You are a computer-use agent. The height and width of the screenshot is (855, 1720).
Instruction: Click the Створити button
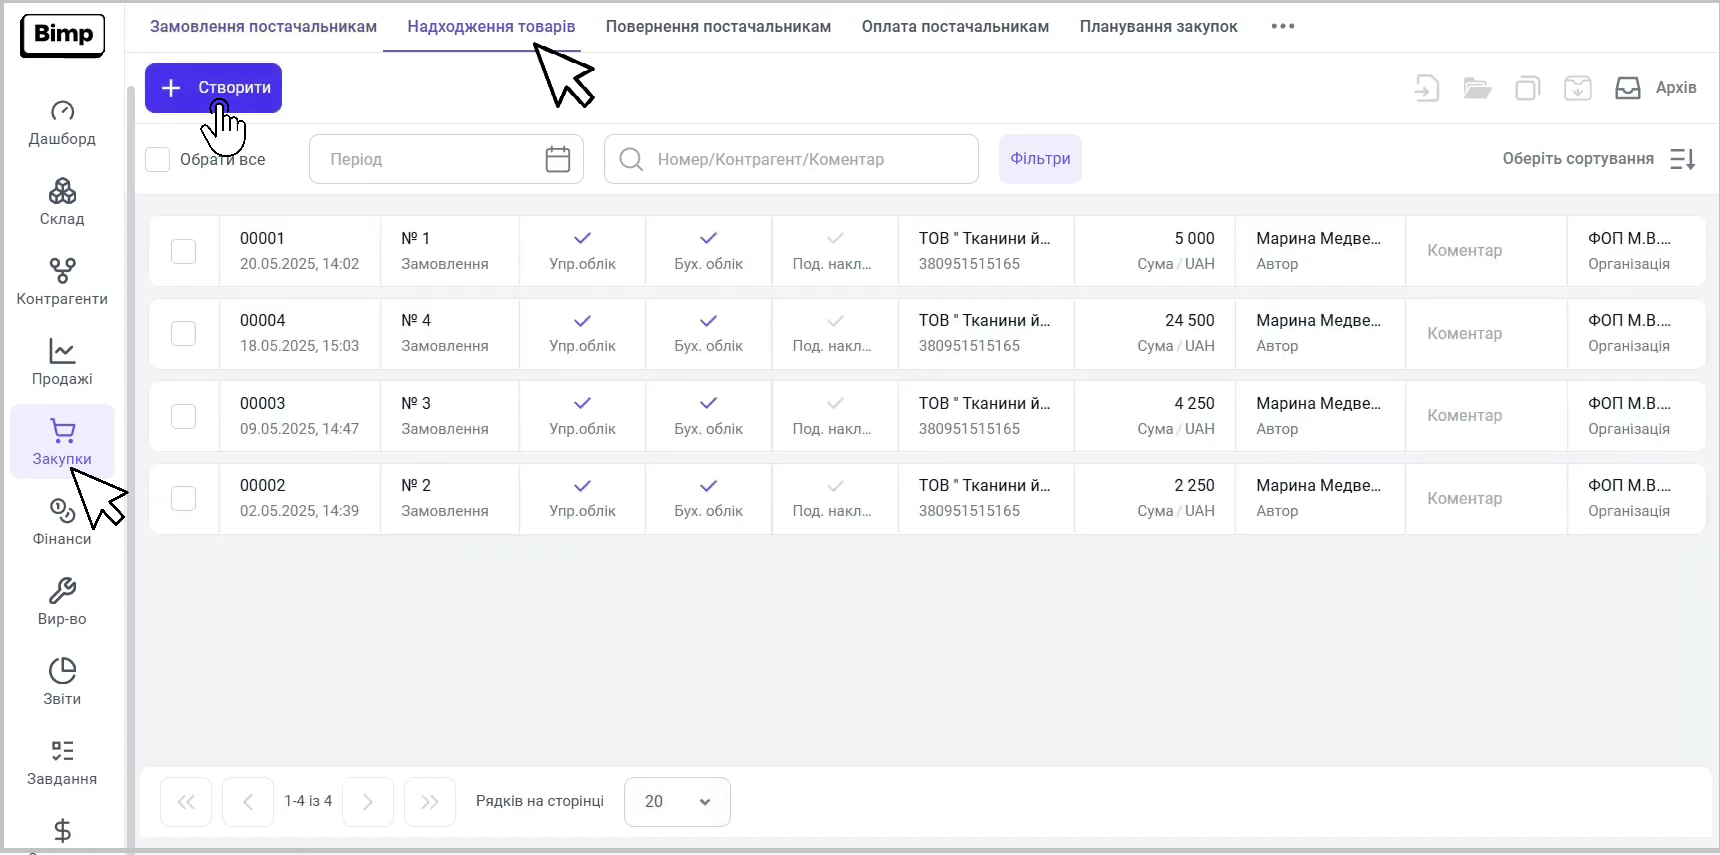pyautogui.click(x=214, y=88)
